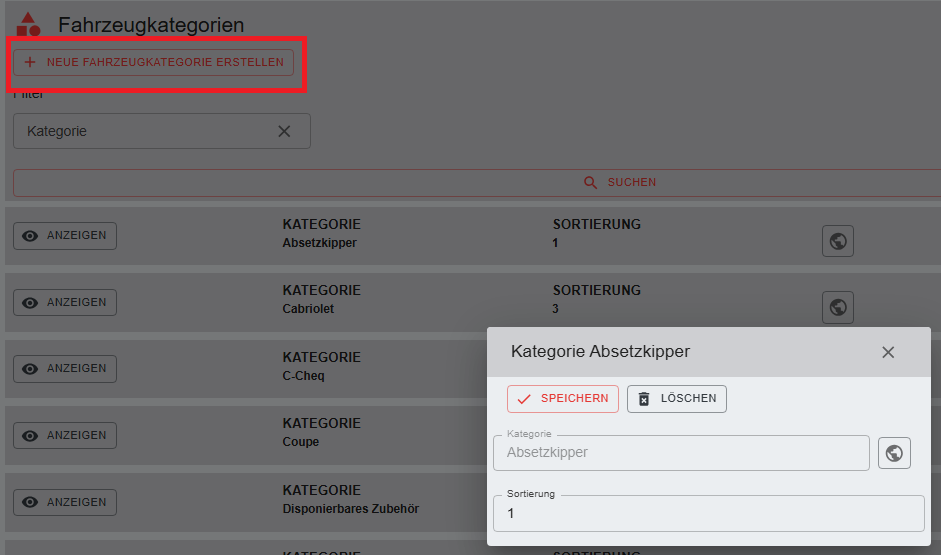Viewport: 941px width, 555px height.
Task: Click the Absetzkipper row Sortierung value
Action: 556,243
